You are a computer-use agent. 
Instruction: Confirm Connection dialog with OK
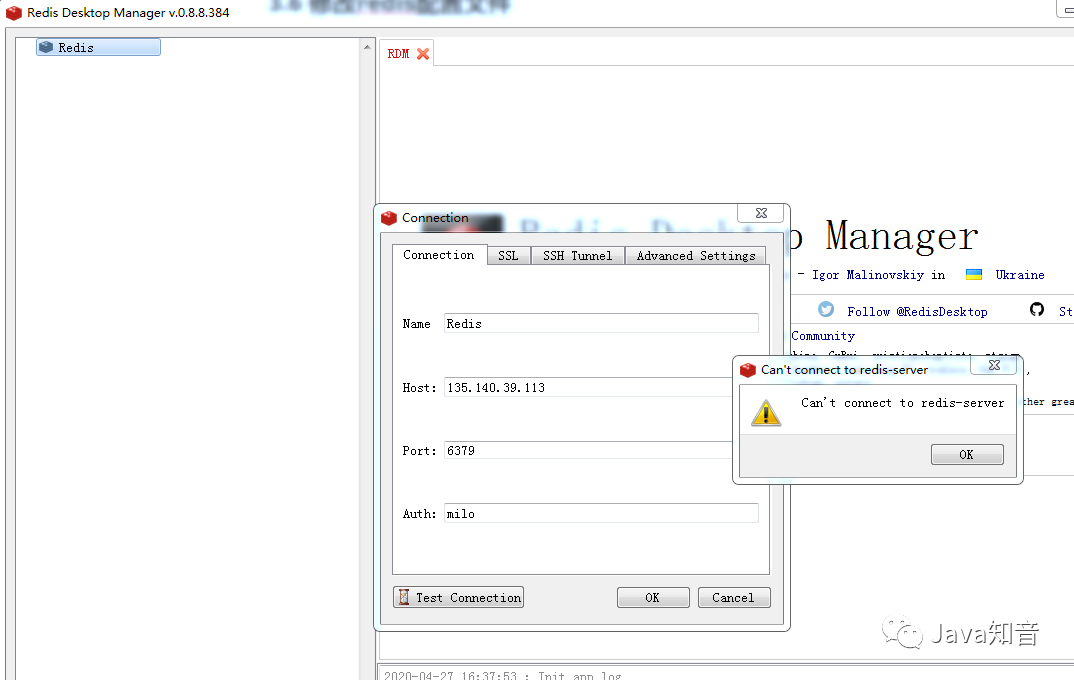(x=653, y=597)
